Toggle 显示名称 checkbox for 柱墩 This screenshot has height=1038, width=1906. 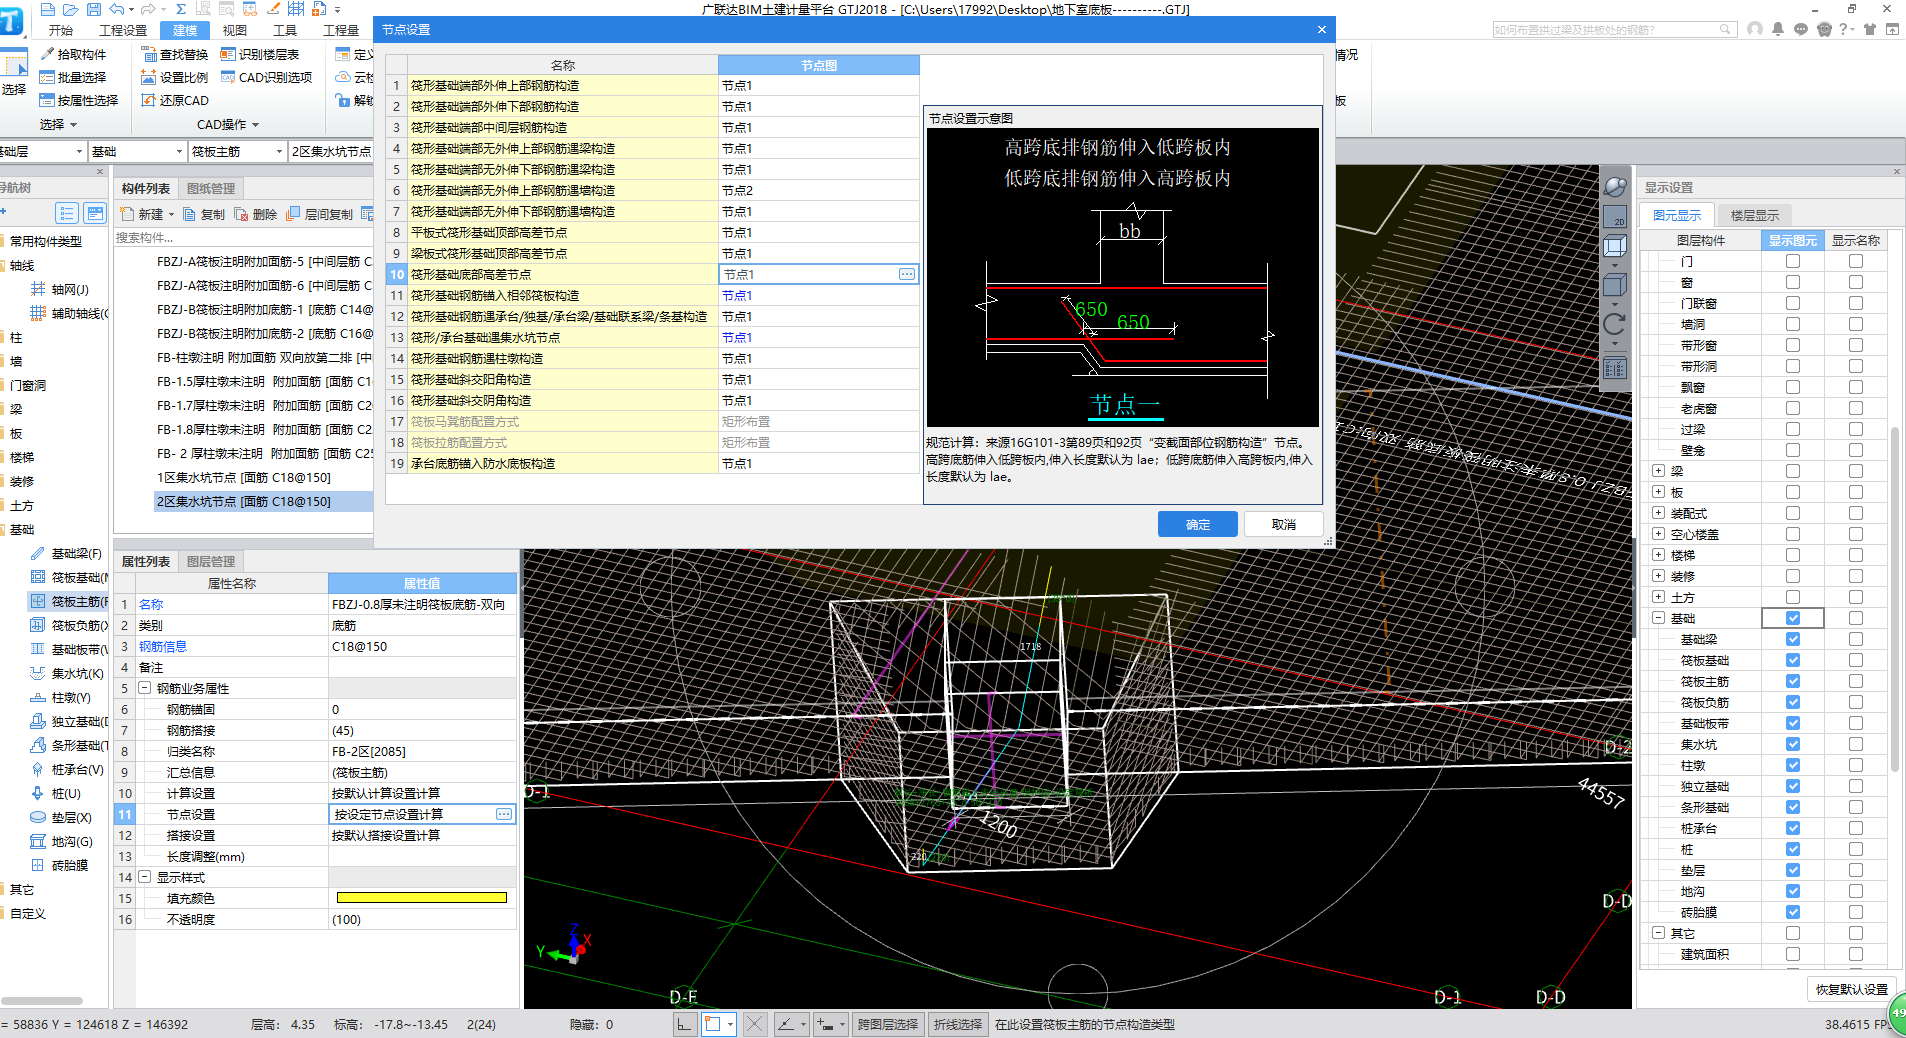(1855, 765)
